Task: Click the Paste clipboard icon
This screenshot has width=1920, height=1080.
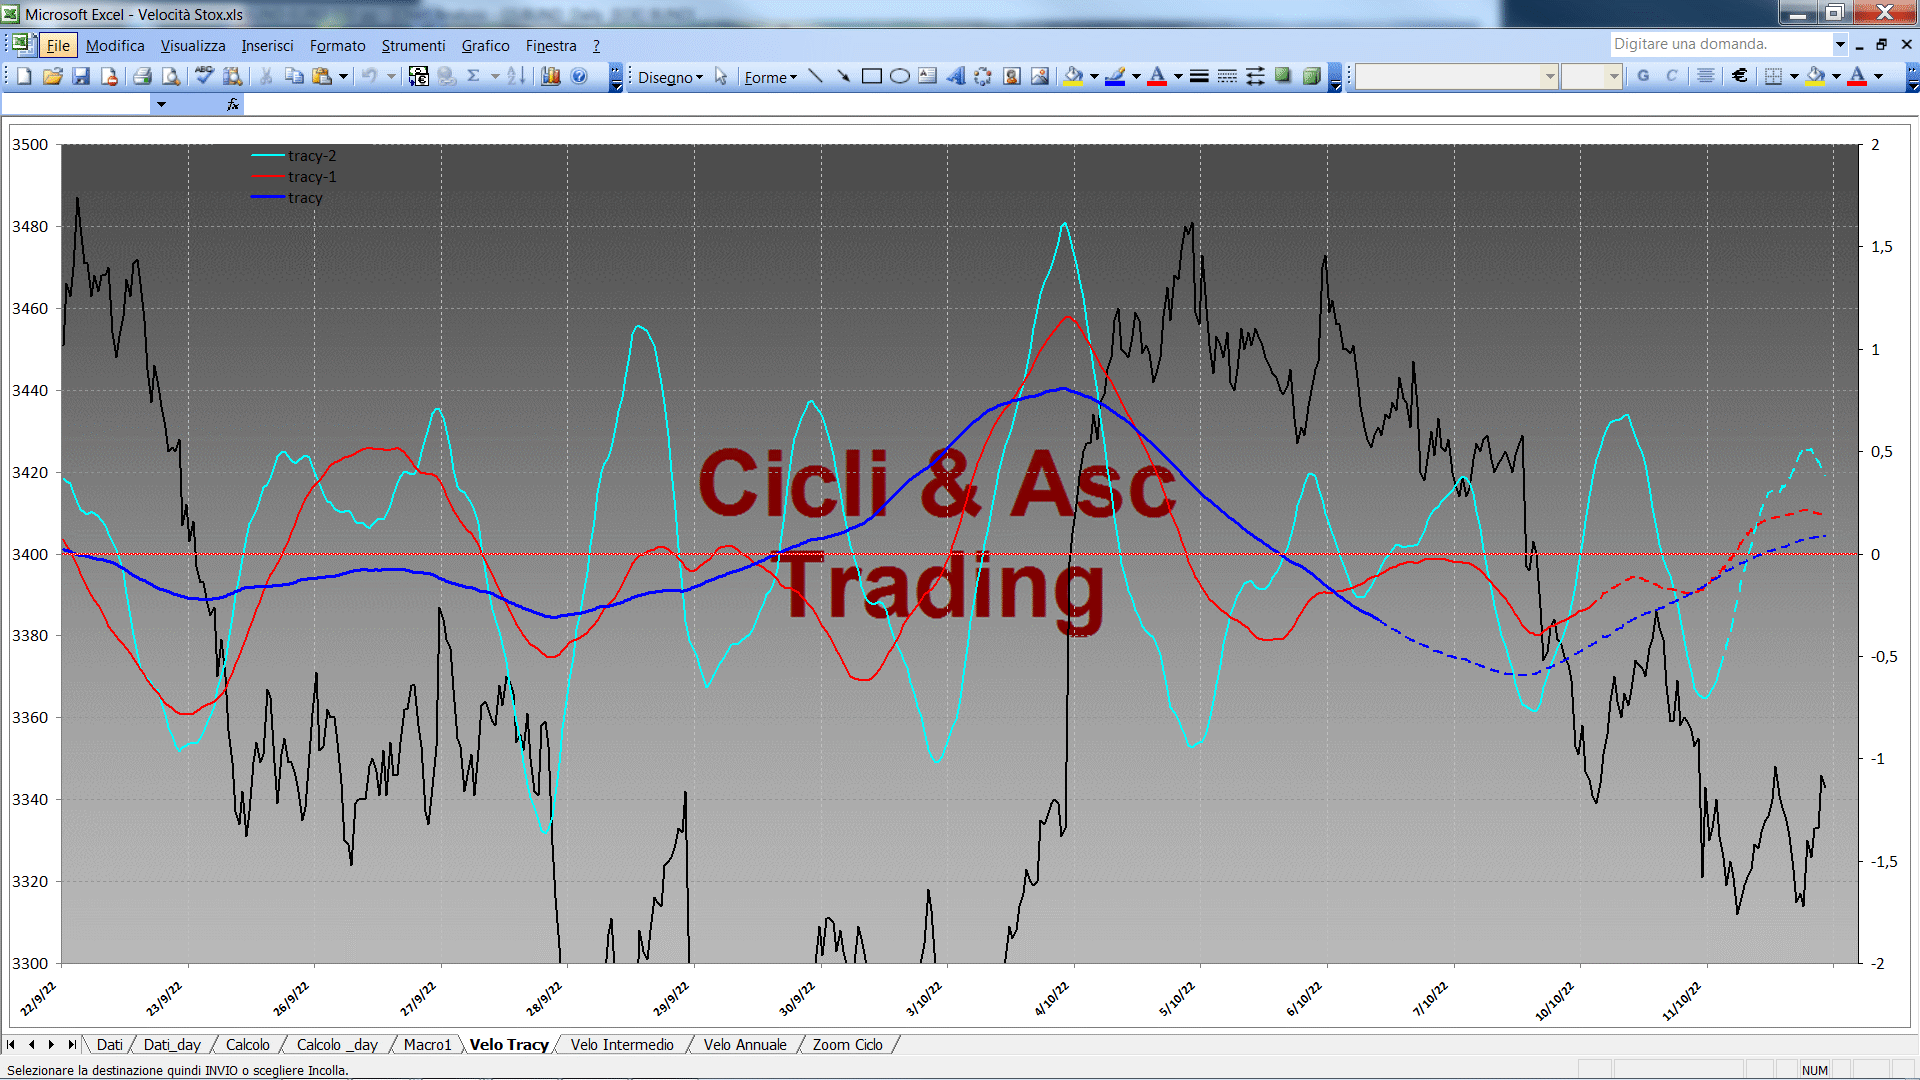Action: tap(322, 76)
